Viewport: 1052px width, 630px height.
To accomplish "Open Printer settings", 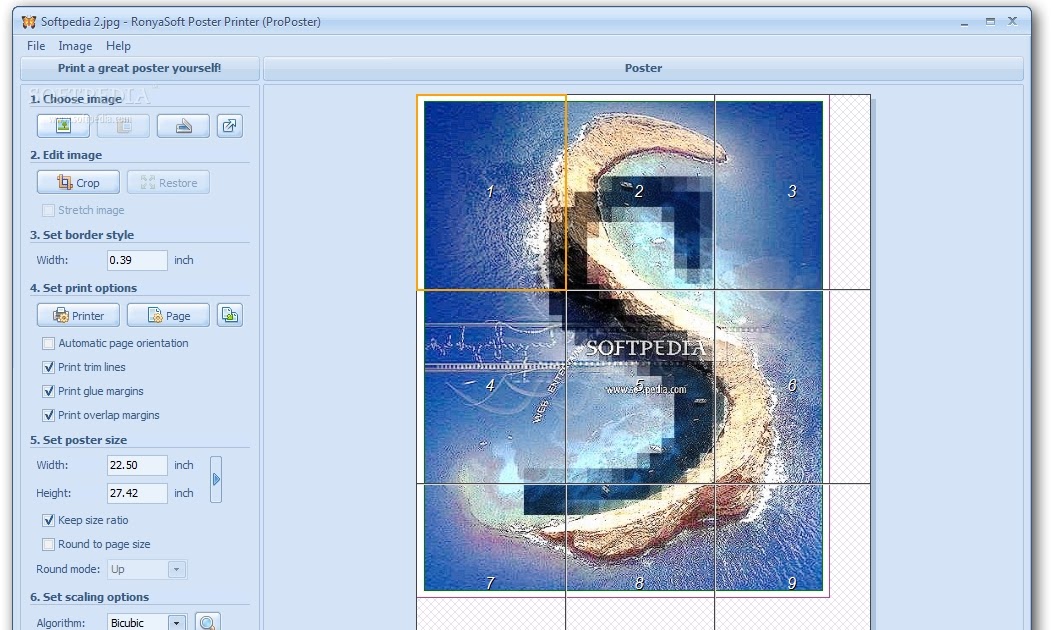I will click(78, 315).
